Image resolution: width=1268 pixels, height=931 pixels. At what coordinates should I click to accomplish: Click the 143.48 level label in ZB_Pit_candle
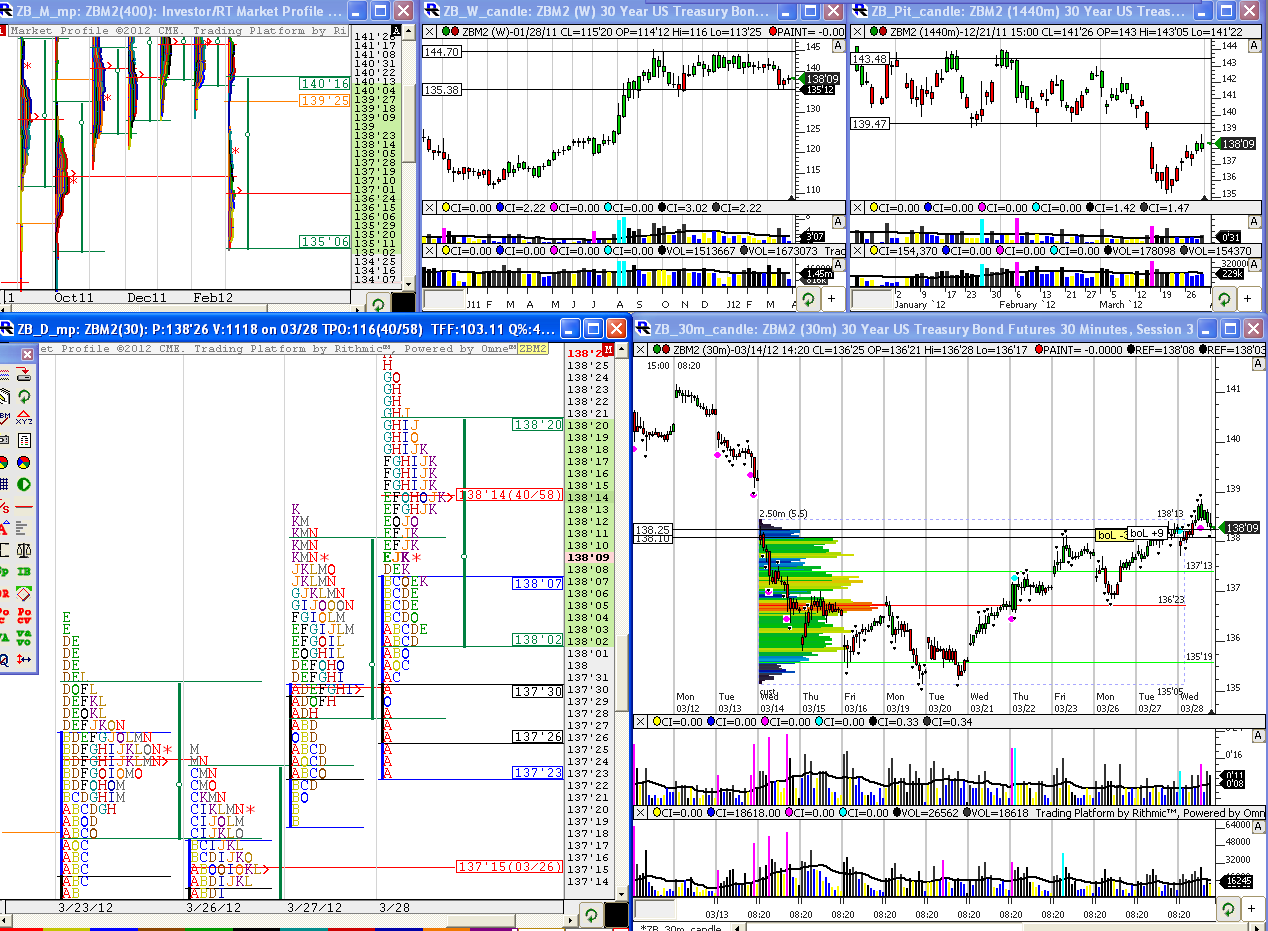coord(870,59)
